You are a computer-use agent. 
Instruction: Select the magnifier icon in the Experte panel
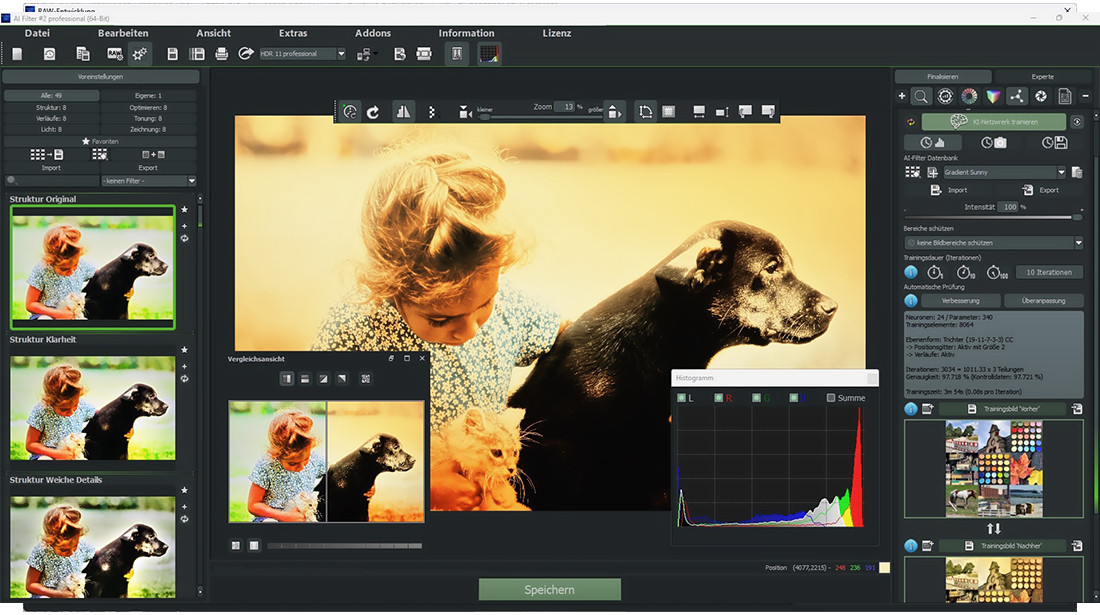tap(922, 97)
